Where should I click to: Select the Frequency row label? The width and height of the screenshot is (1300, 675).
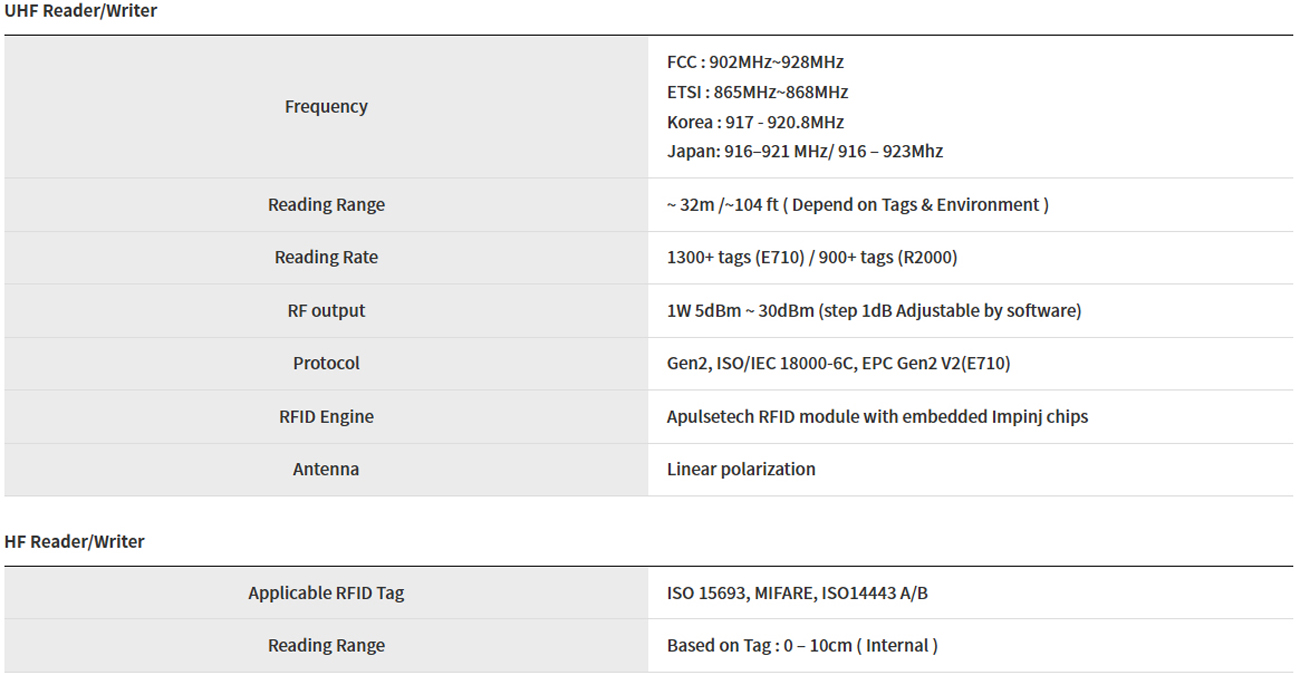click(x=326, y=107)
